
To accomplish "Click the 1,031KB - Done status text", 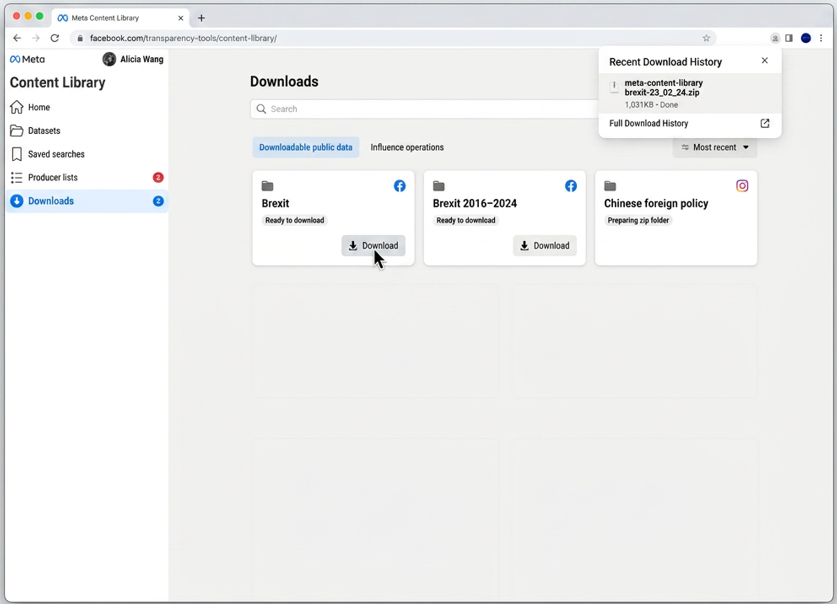I will (651, 105).
